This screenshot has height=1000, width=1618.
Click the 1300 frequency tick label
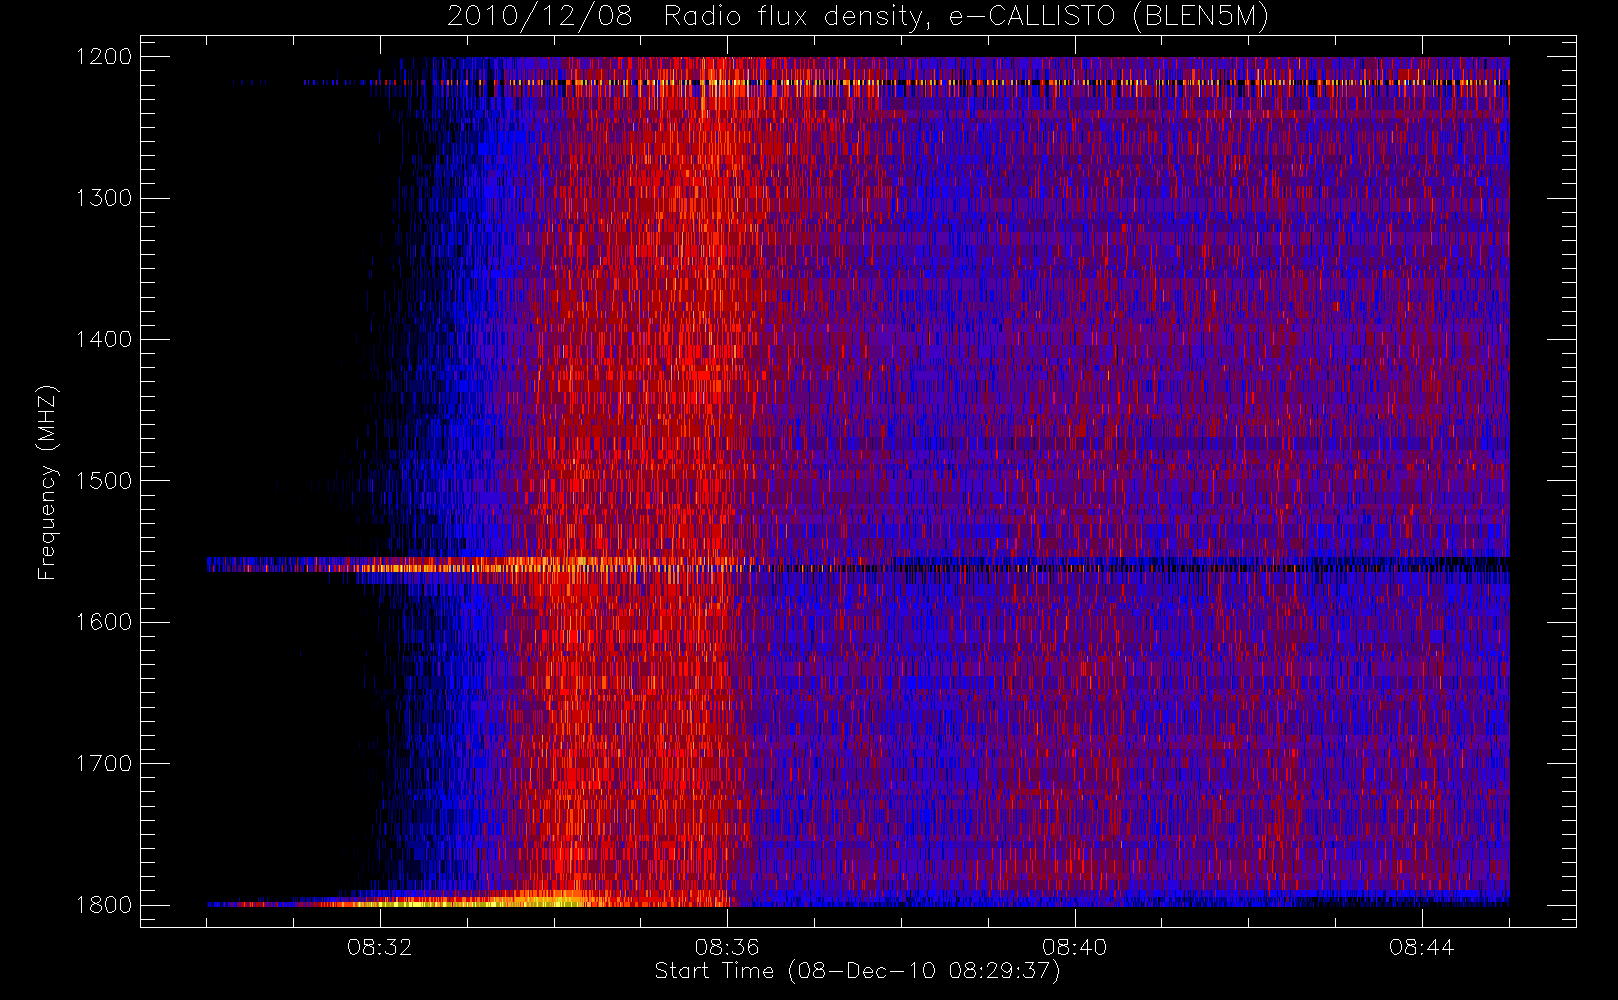pyautogui.click(x=104, y=198)
